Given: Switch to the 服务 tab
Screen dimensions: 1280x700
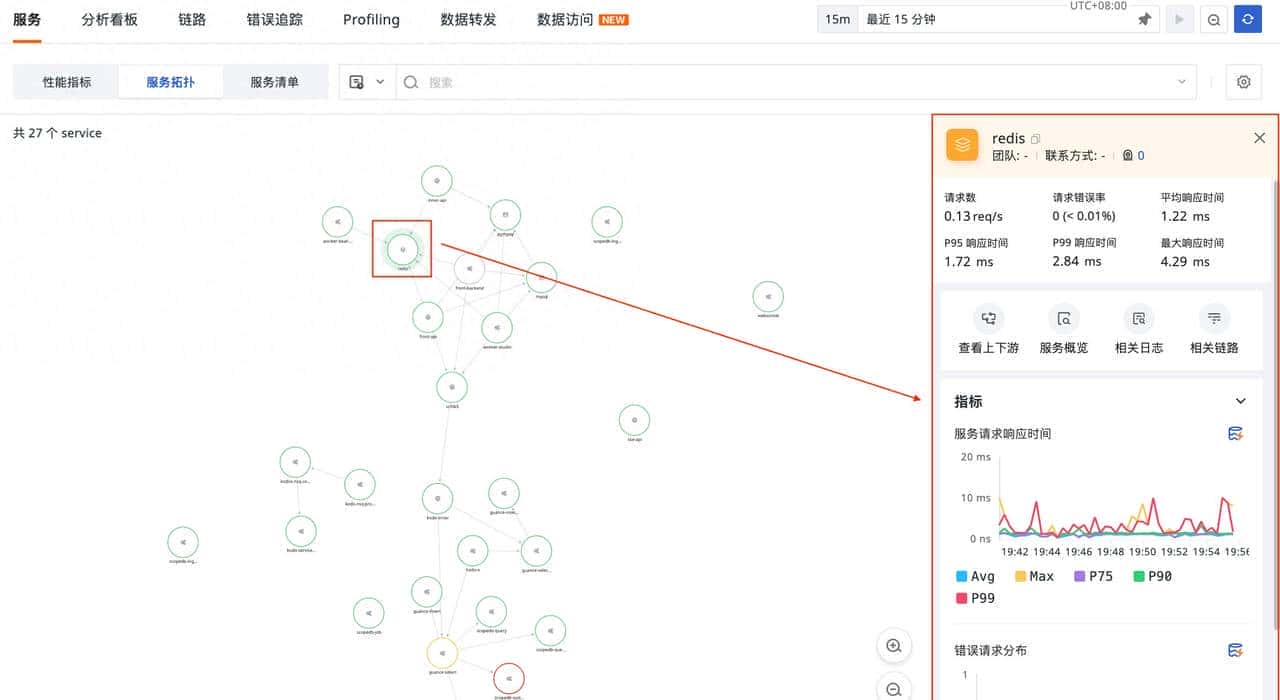Looking at the screenshot, I should point(27,19).
